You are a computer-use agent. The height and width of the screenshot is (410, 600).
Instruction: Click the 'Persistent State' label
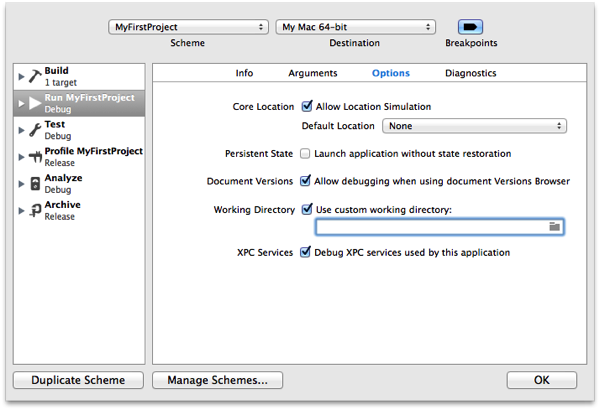click(259, 154)
